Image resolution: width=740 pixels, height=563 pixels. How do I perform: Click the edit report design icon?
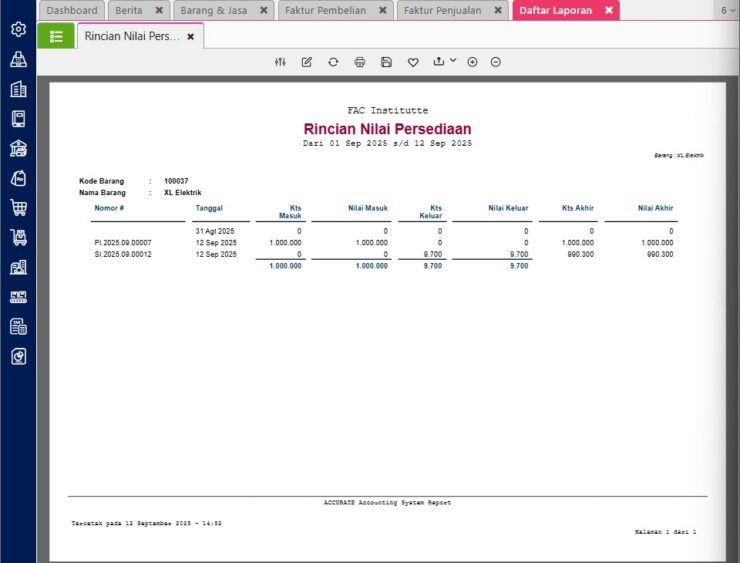(307, 62)
